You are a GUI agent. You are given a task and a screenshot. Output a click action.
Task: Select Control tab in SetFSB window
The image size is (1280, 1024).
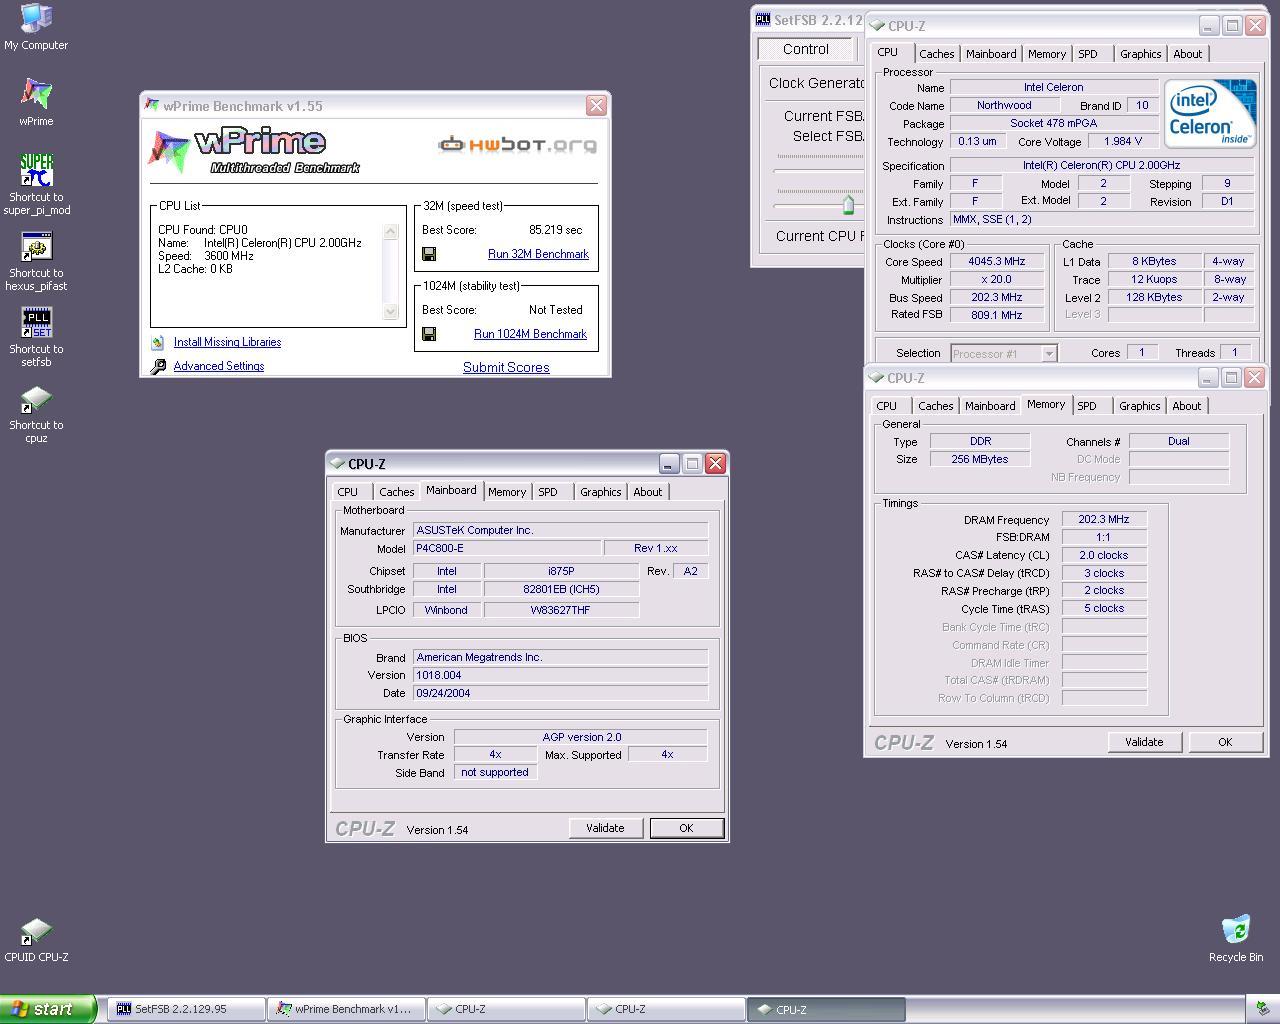805,49
